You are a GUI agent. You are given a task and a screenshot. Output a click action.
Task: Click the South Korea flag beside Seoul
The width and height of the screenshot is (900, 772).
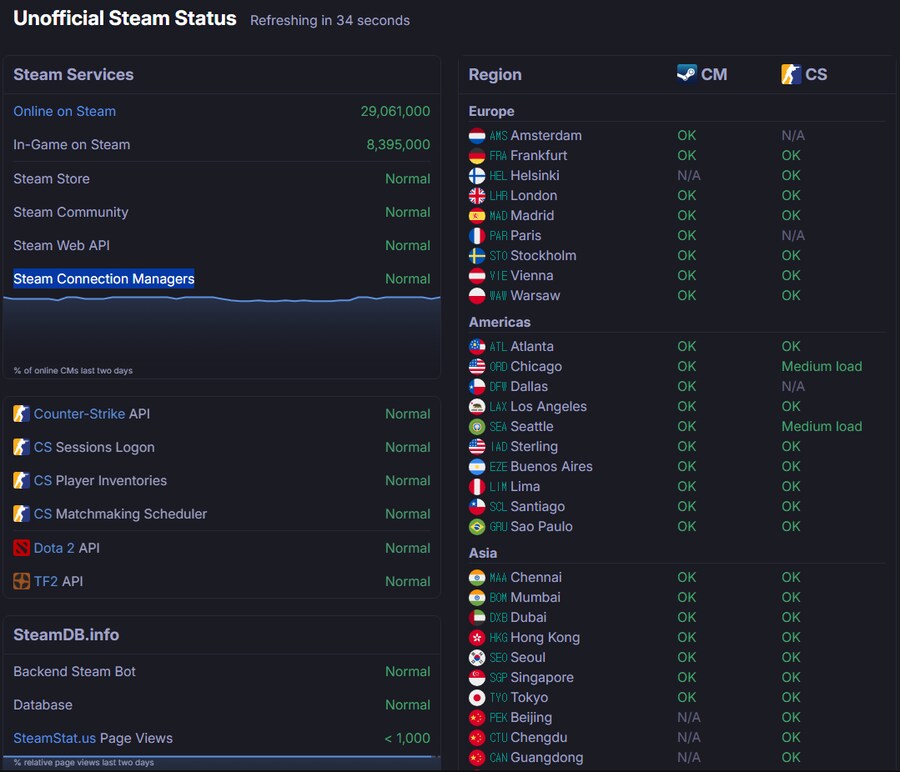tap(477, 658)
